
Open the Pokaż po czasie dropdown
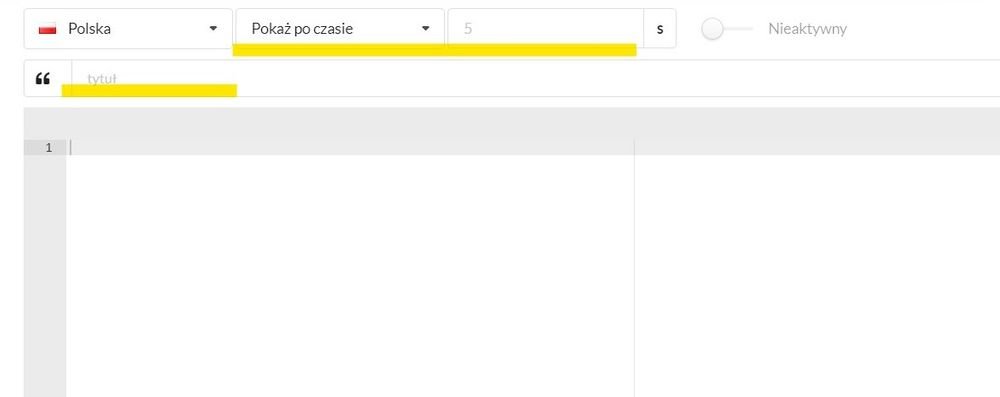click(x=340, y=29)
